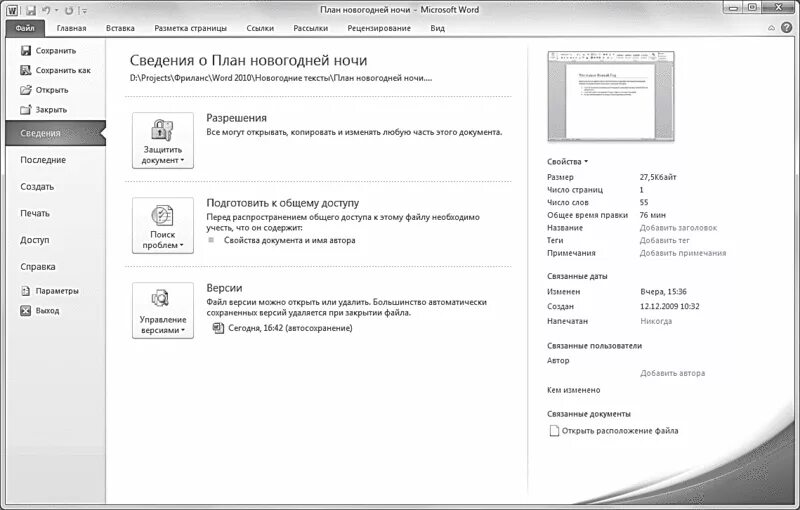The image size is (800, 510).
Task: Click Добавить автора field
Action: [x=672, y=373]
